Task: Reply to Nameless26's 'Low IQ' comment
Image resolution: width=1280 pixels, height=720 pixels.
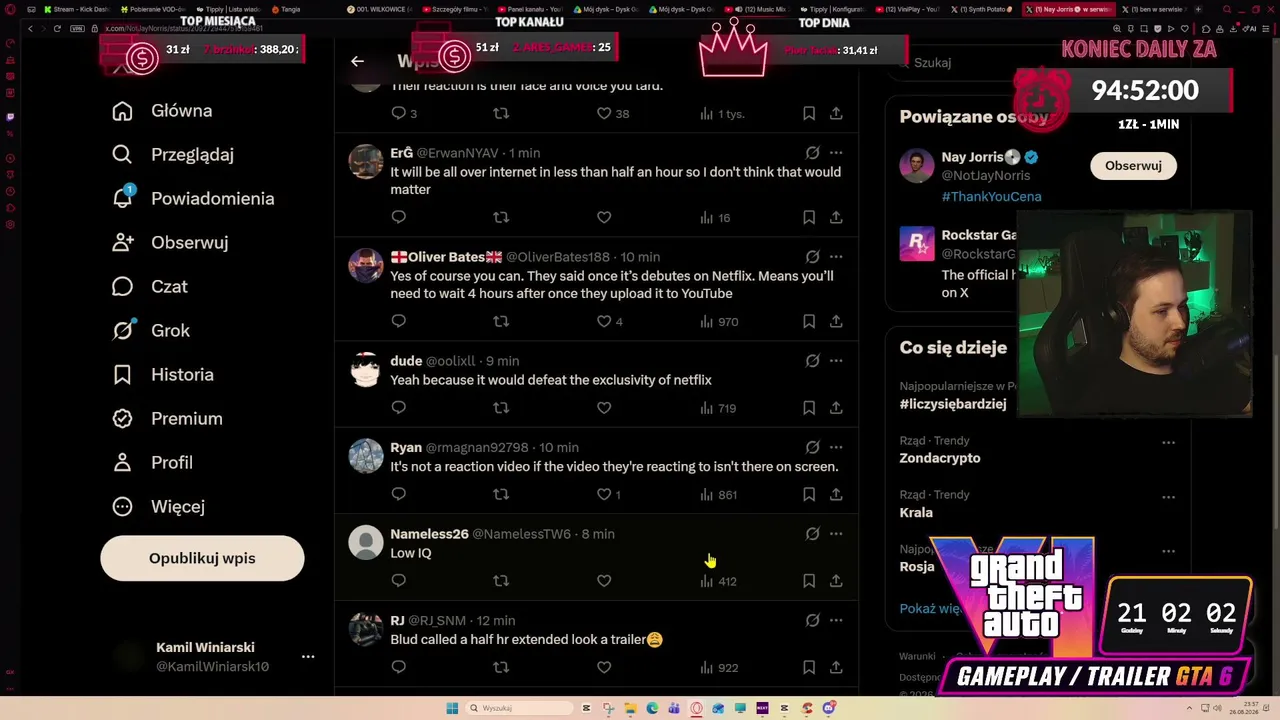Action: point(398,581)
